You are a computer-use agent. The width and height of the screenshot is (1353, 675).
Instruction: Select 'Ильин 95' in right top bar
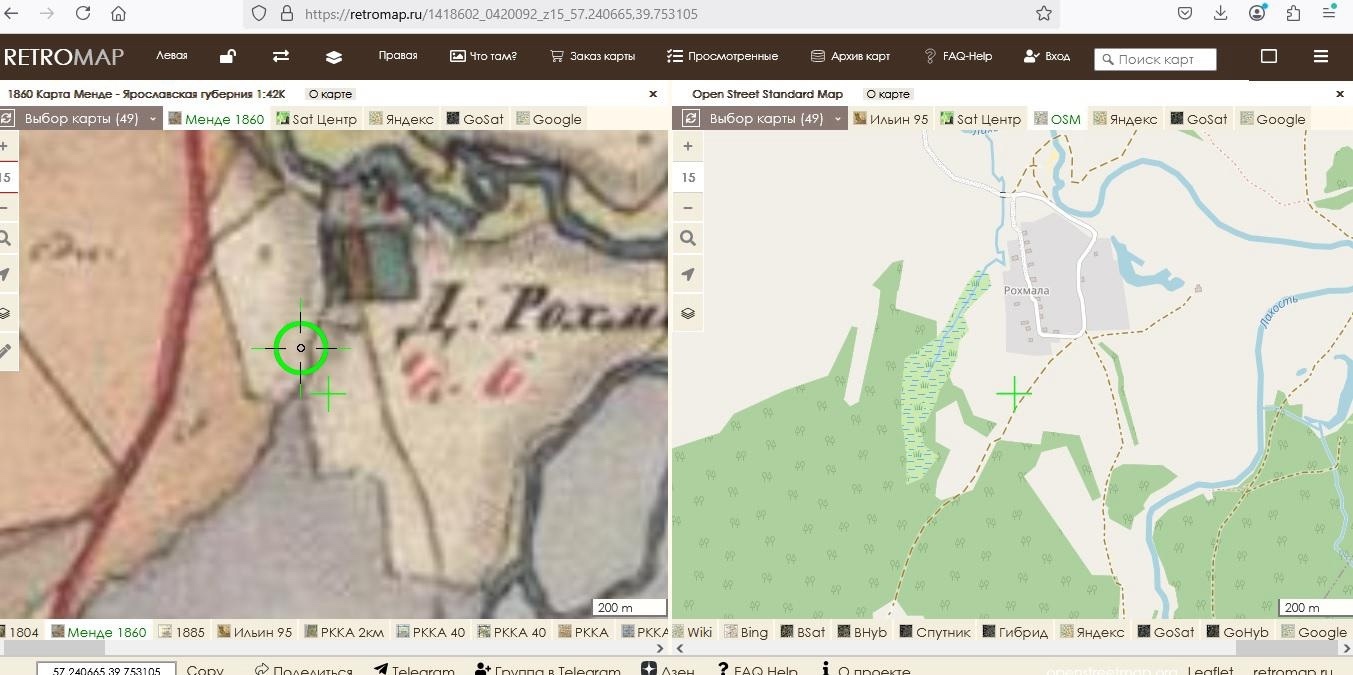click(x=890, y=119)
